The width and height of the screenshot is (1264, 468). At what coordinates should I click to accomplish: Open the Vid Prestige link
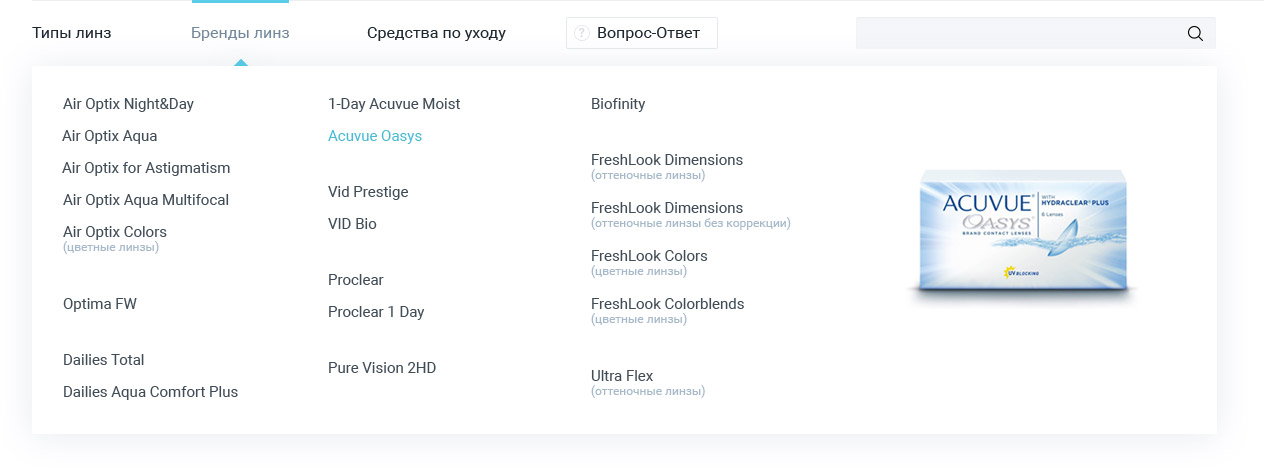point(368,192)
